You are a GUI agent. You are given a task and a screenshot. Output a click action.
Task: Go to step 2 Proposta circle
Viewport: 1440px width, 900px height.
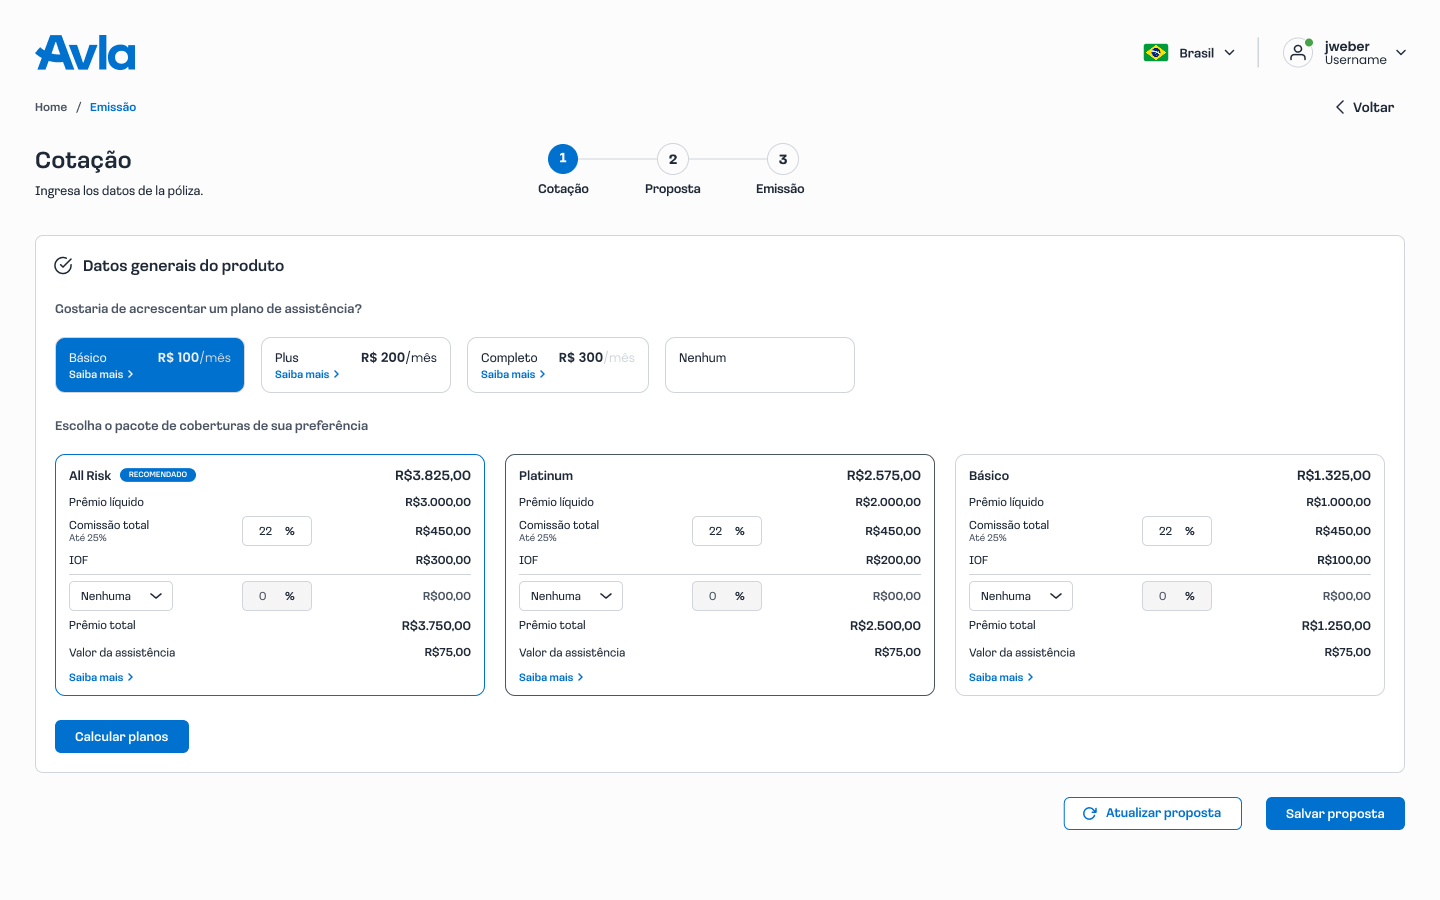click(672, 159)
